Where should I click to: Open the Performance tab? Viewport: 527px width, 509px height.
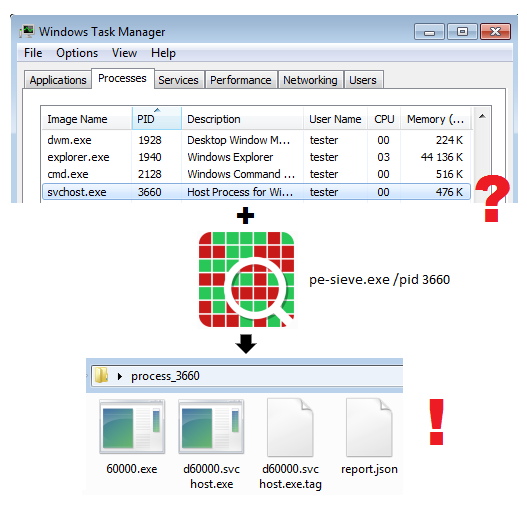(x=241, y=80)
